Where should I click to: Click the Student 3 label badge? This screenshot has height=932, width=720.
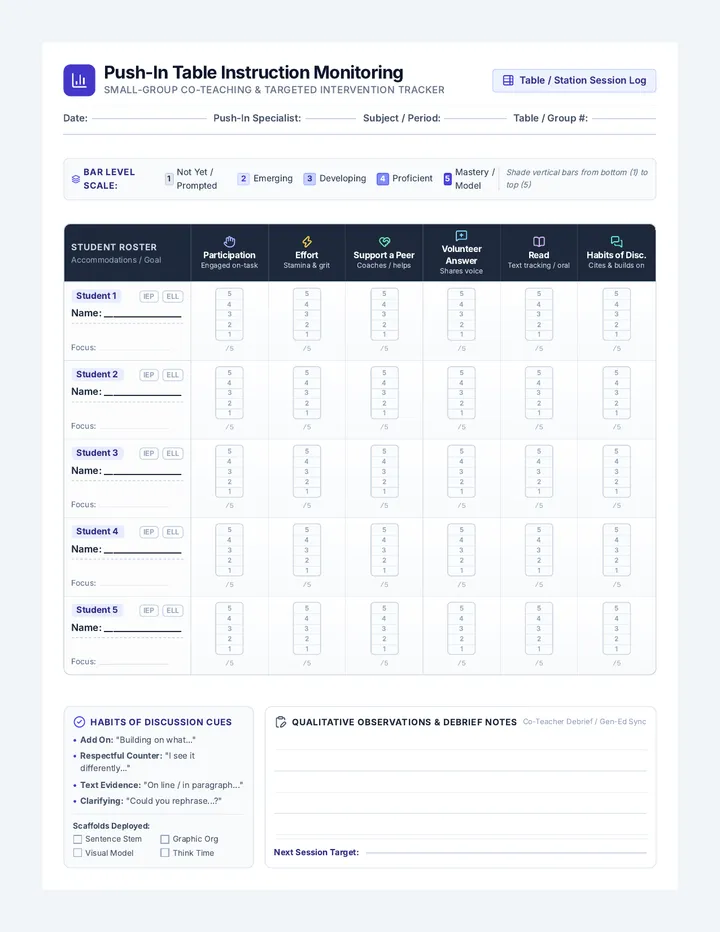[x=97, y=452]
